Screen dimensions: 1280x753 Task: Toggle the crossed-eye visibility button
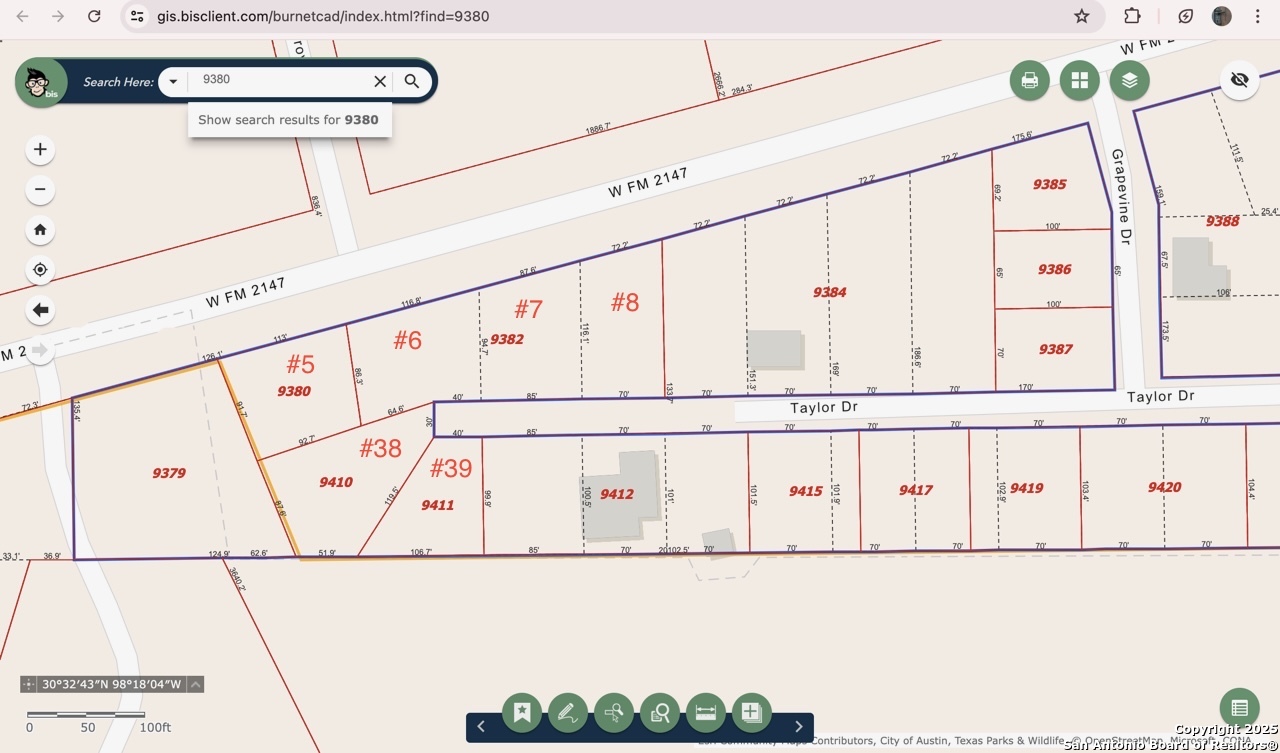coord(1239,80)
